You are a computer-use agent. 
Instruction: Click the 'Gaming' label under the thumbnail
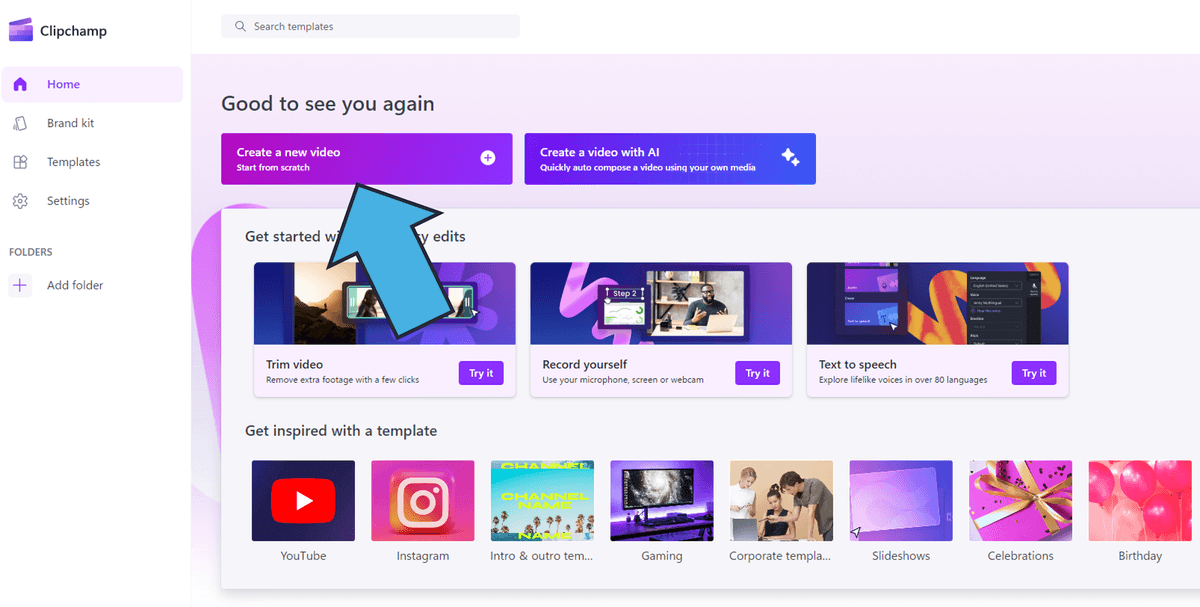[662, 556]
